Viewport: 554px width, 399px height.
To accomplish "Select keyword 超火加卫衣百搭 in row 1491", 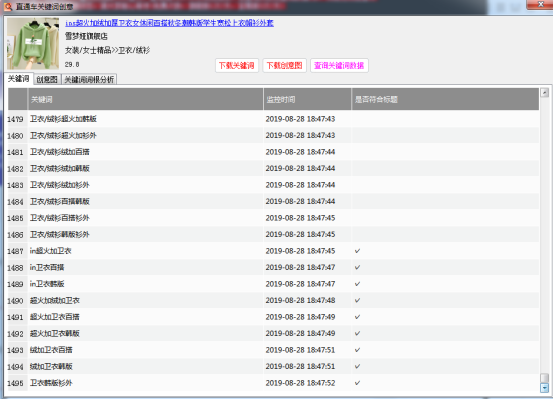I will [x=55, y=317].
